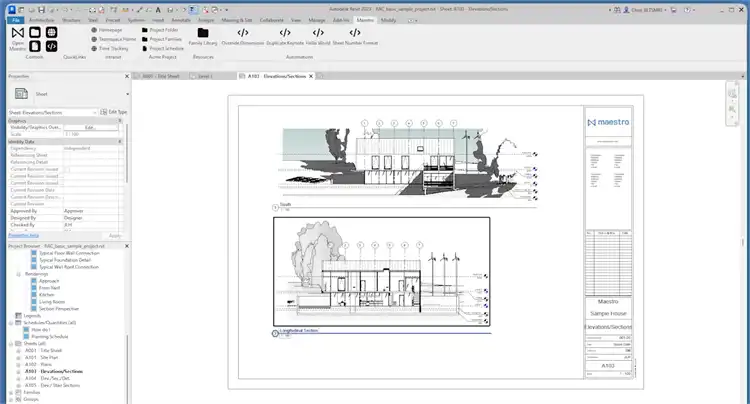Select sheet A001 - Title Sheet
Screen dimensions: 750x404
point(44,350)
